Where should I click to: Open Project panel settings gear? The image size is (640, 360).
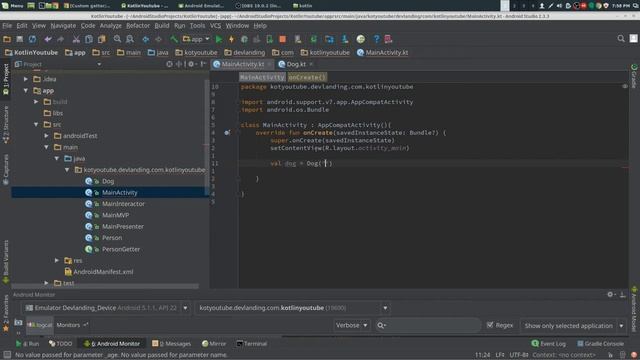click(191, 64)
